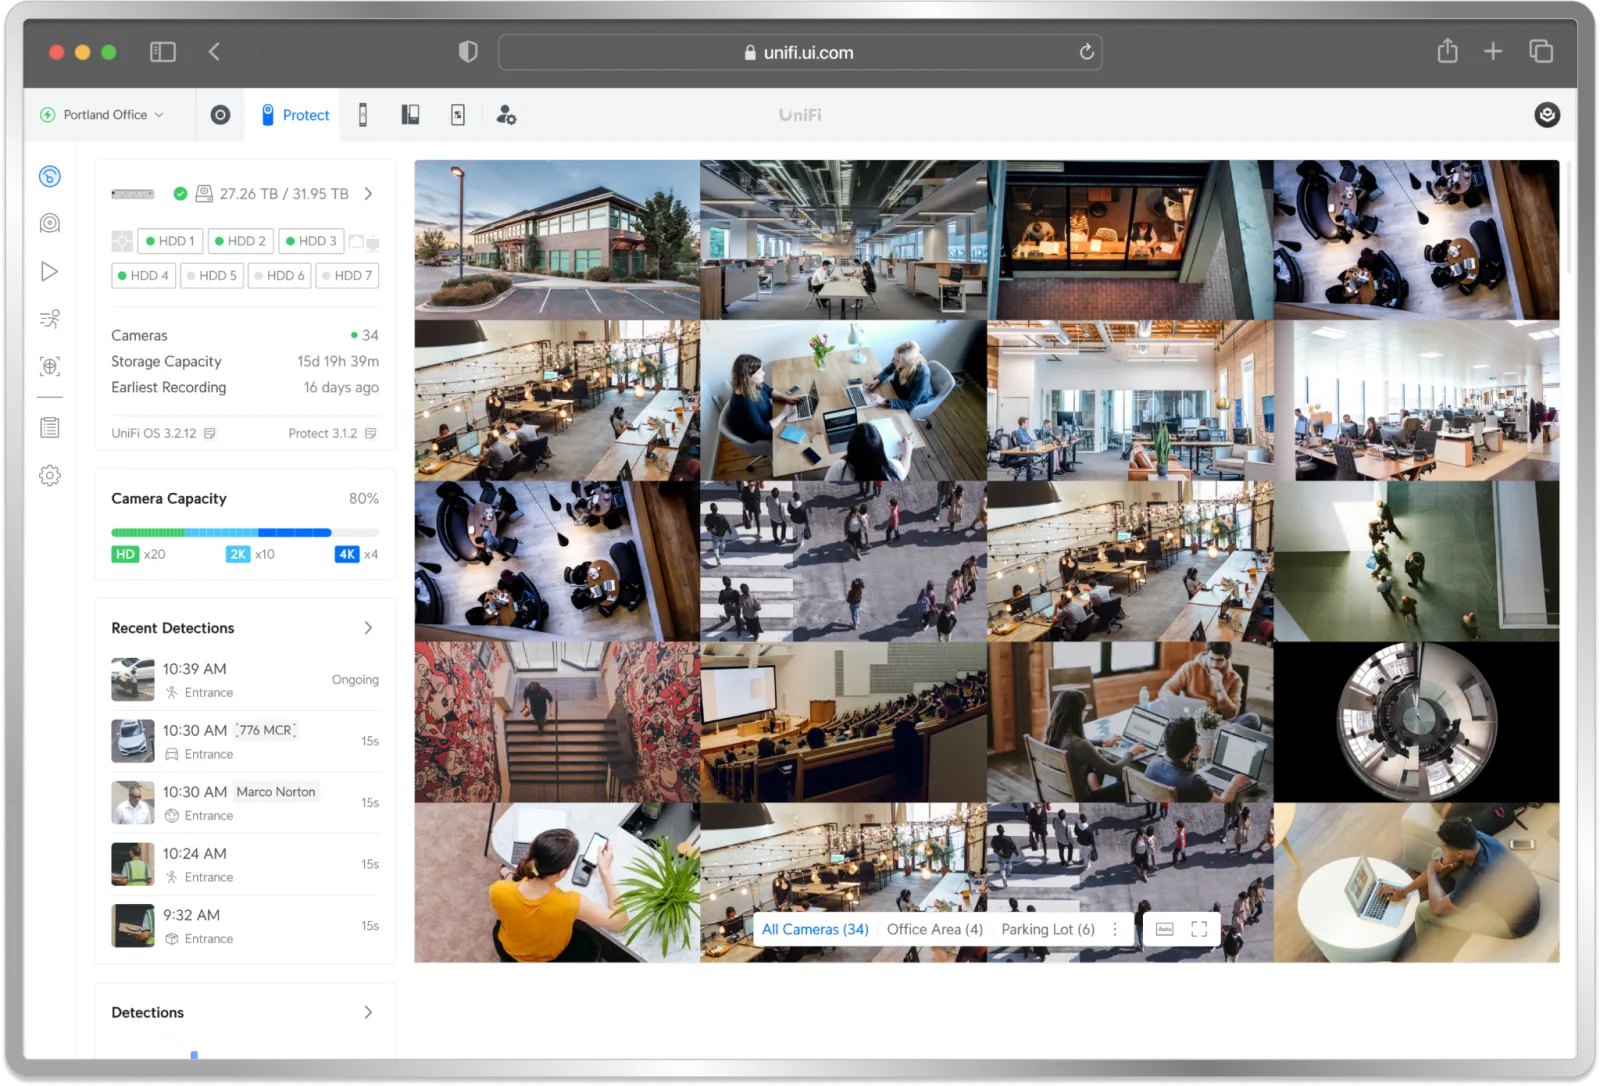Switch to Office Area (4) view
The width and height of the screenshot is (1600, 1086).
click(x=935, y=929)
